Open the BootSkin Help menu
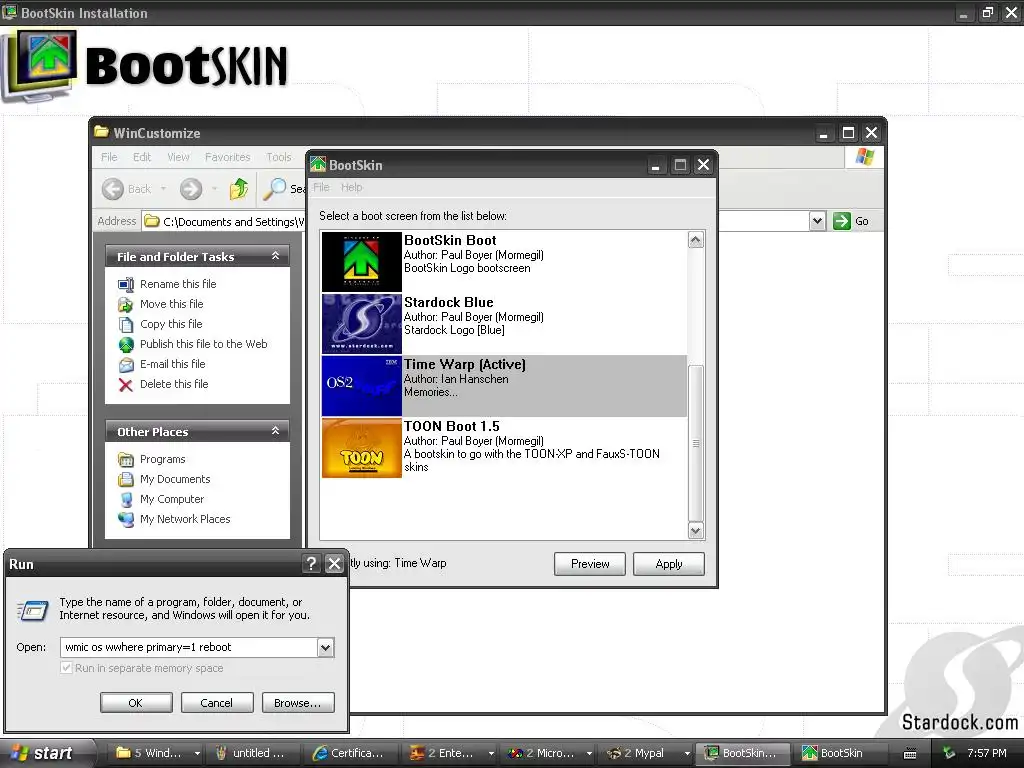Screen dimensions: 1024x768 coord(351,187)
